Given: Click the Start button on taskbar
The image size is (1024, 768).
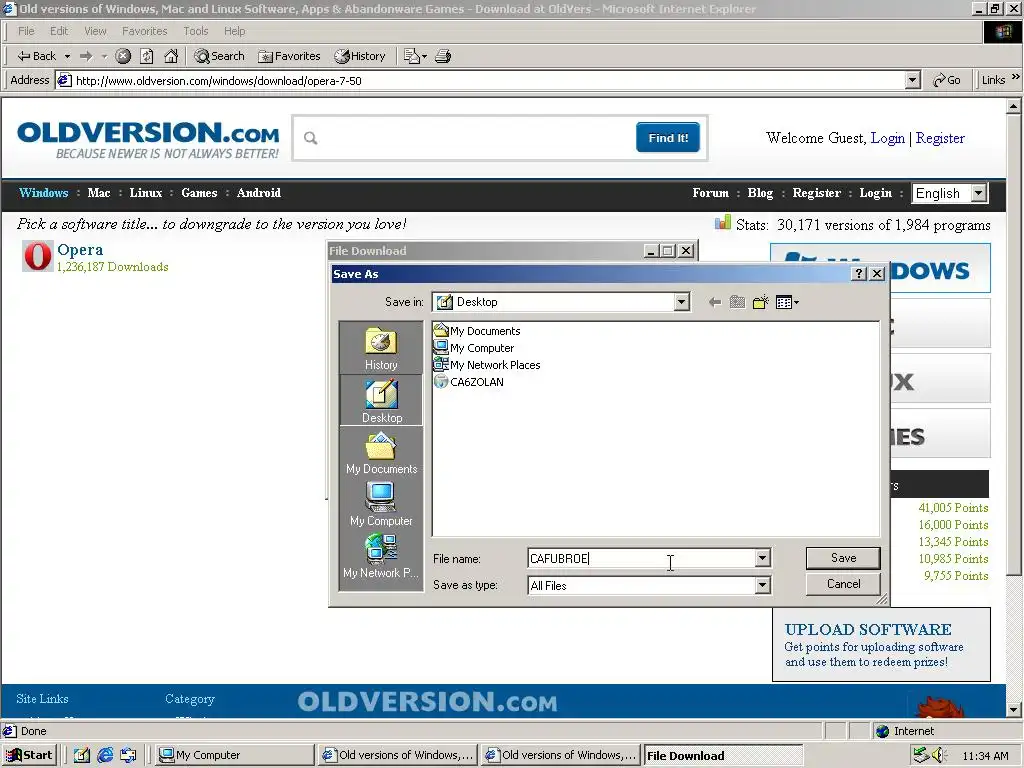Looking at the screenshot, I should (x=29, y=755).
